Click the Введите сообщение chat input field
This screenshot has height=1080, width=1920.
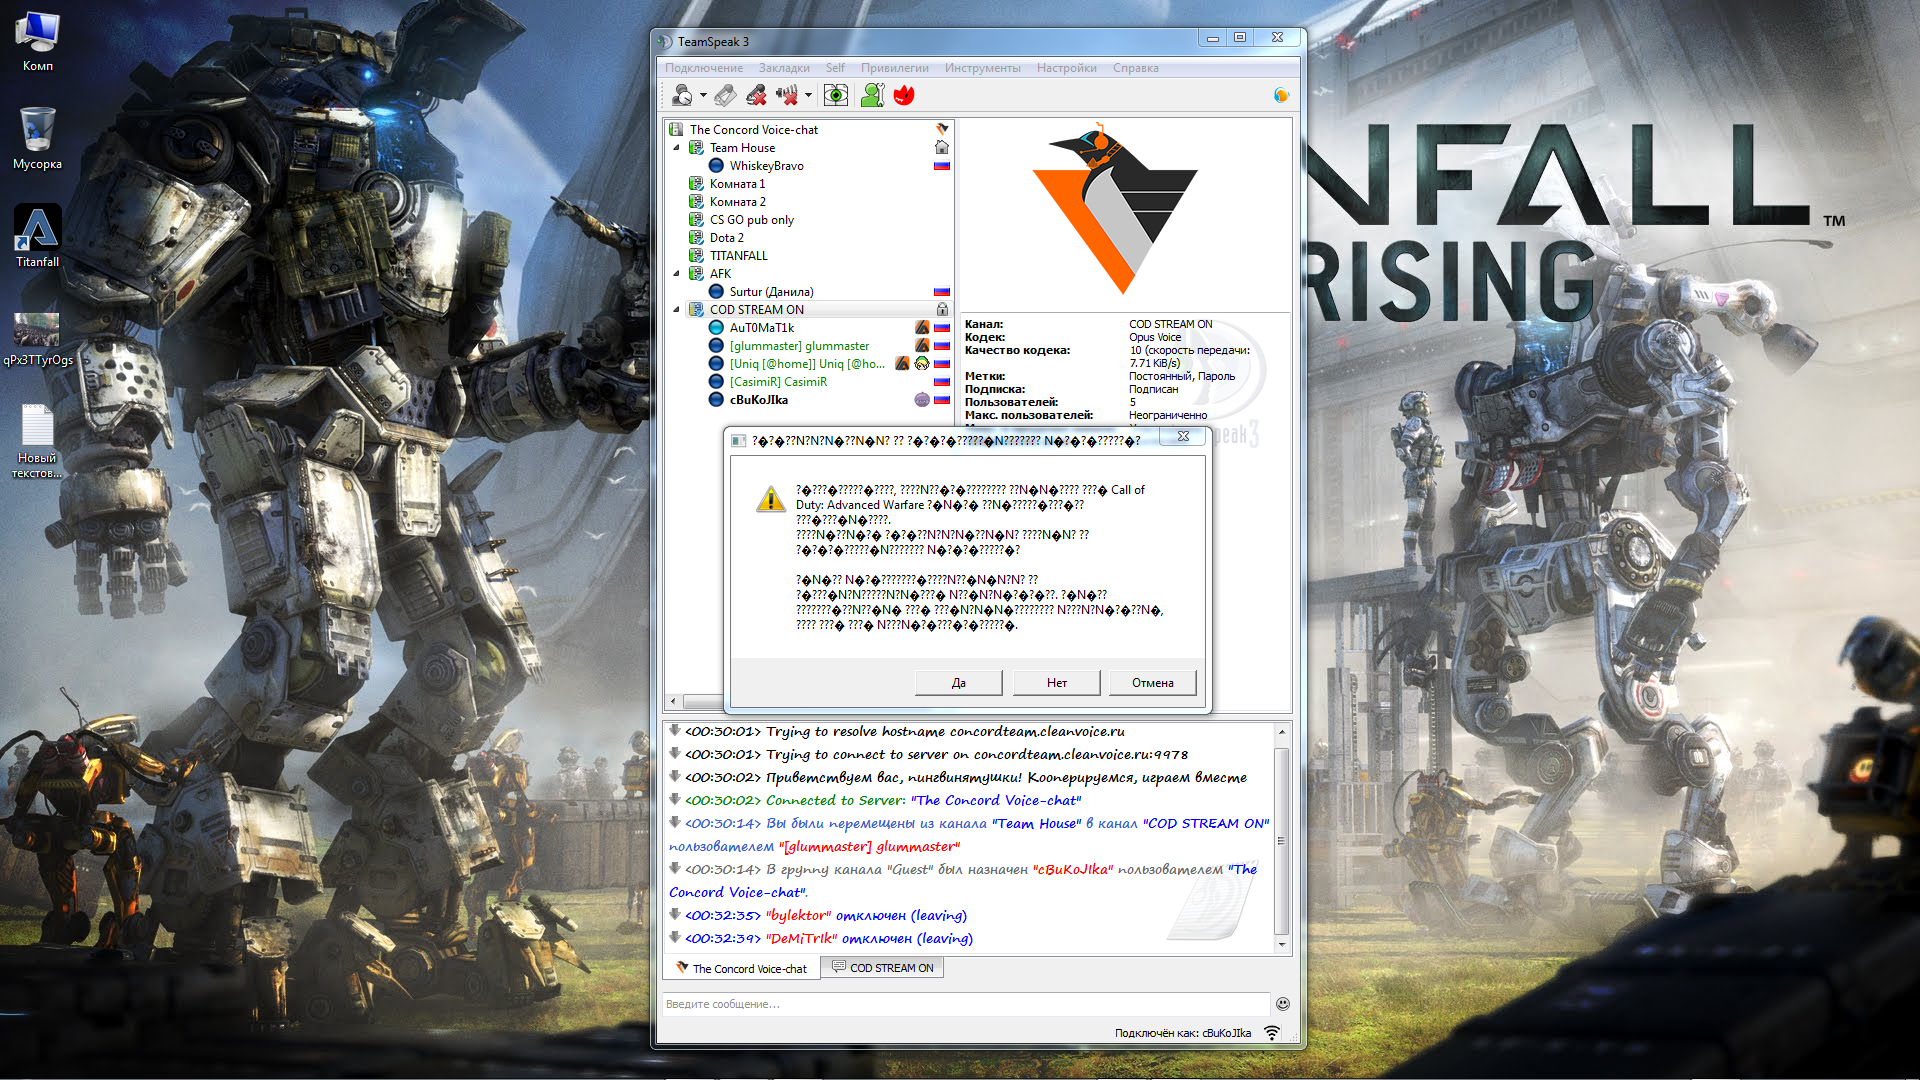966,1004
